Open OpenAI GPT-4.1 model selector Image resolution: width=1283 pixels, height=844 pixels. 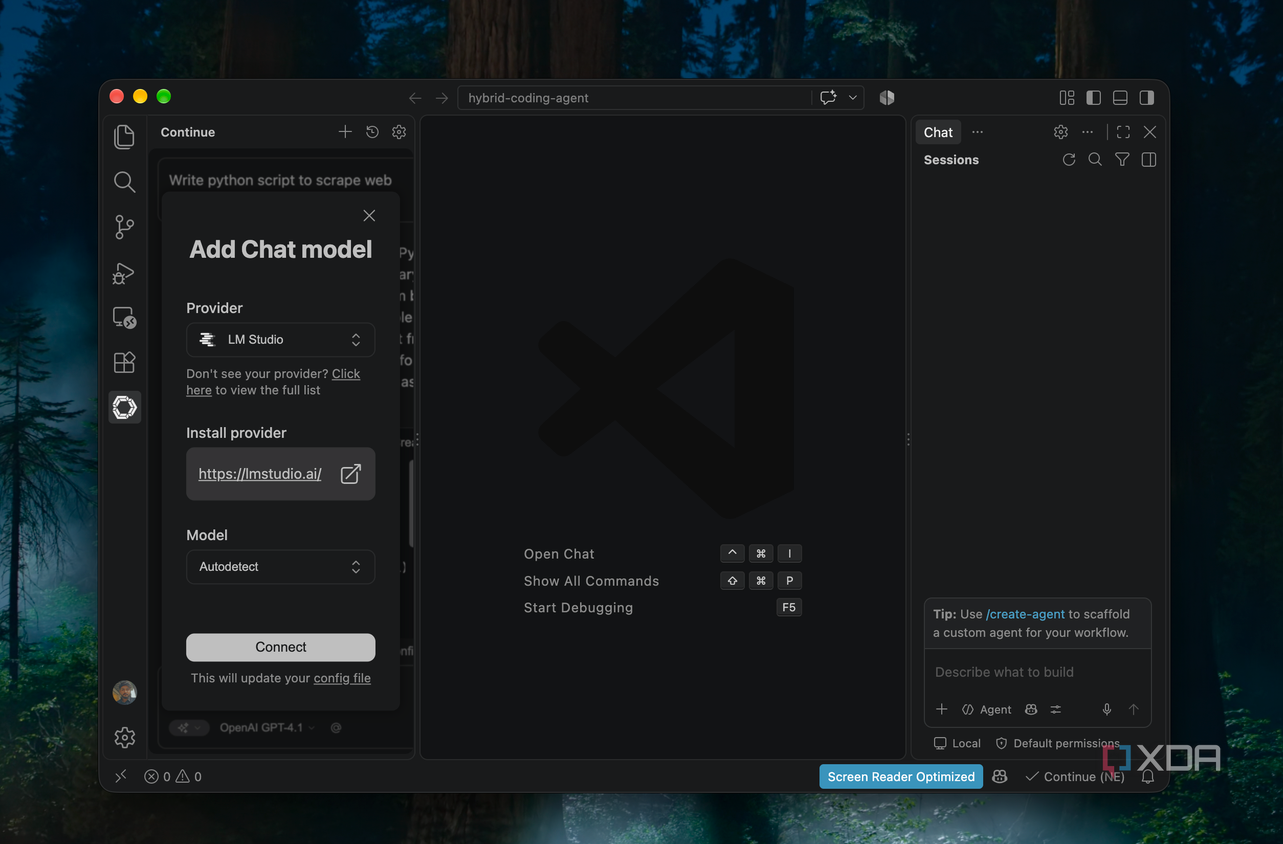click(267, 728)
